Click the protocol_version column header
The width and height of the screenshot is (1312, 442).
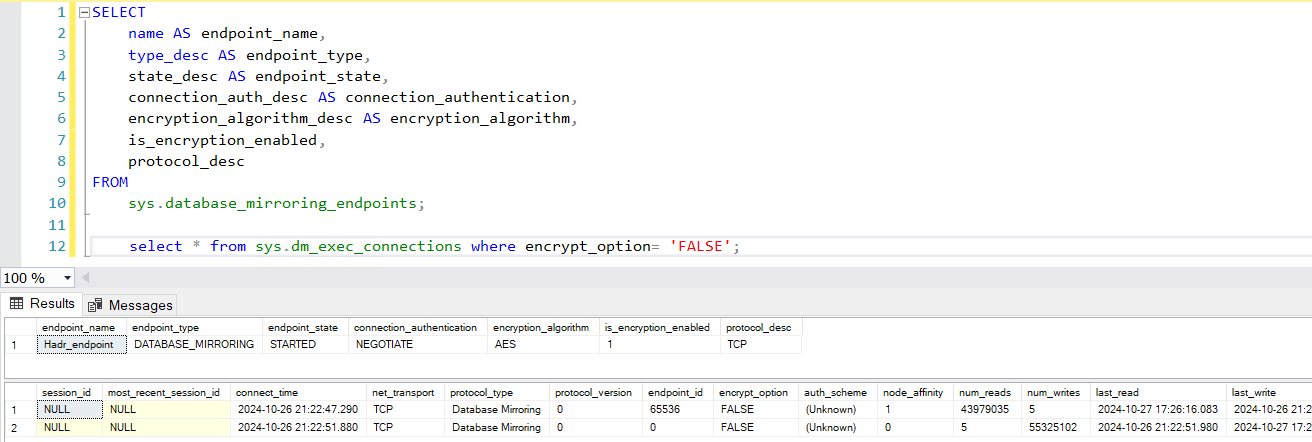coord(598,393)
